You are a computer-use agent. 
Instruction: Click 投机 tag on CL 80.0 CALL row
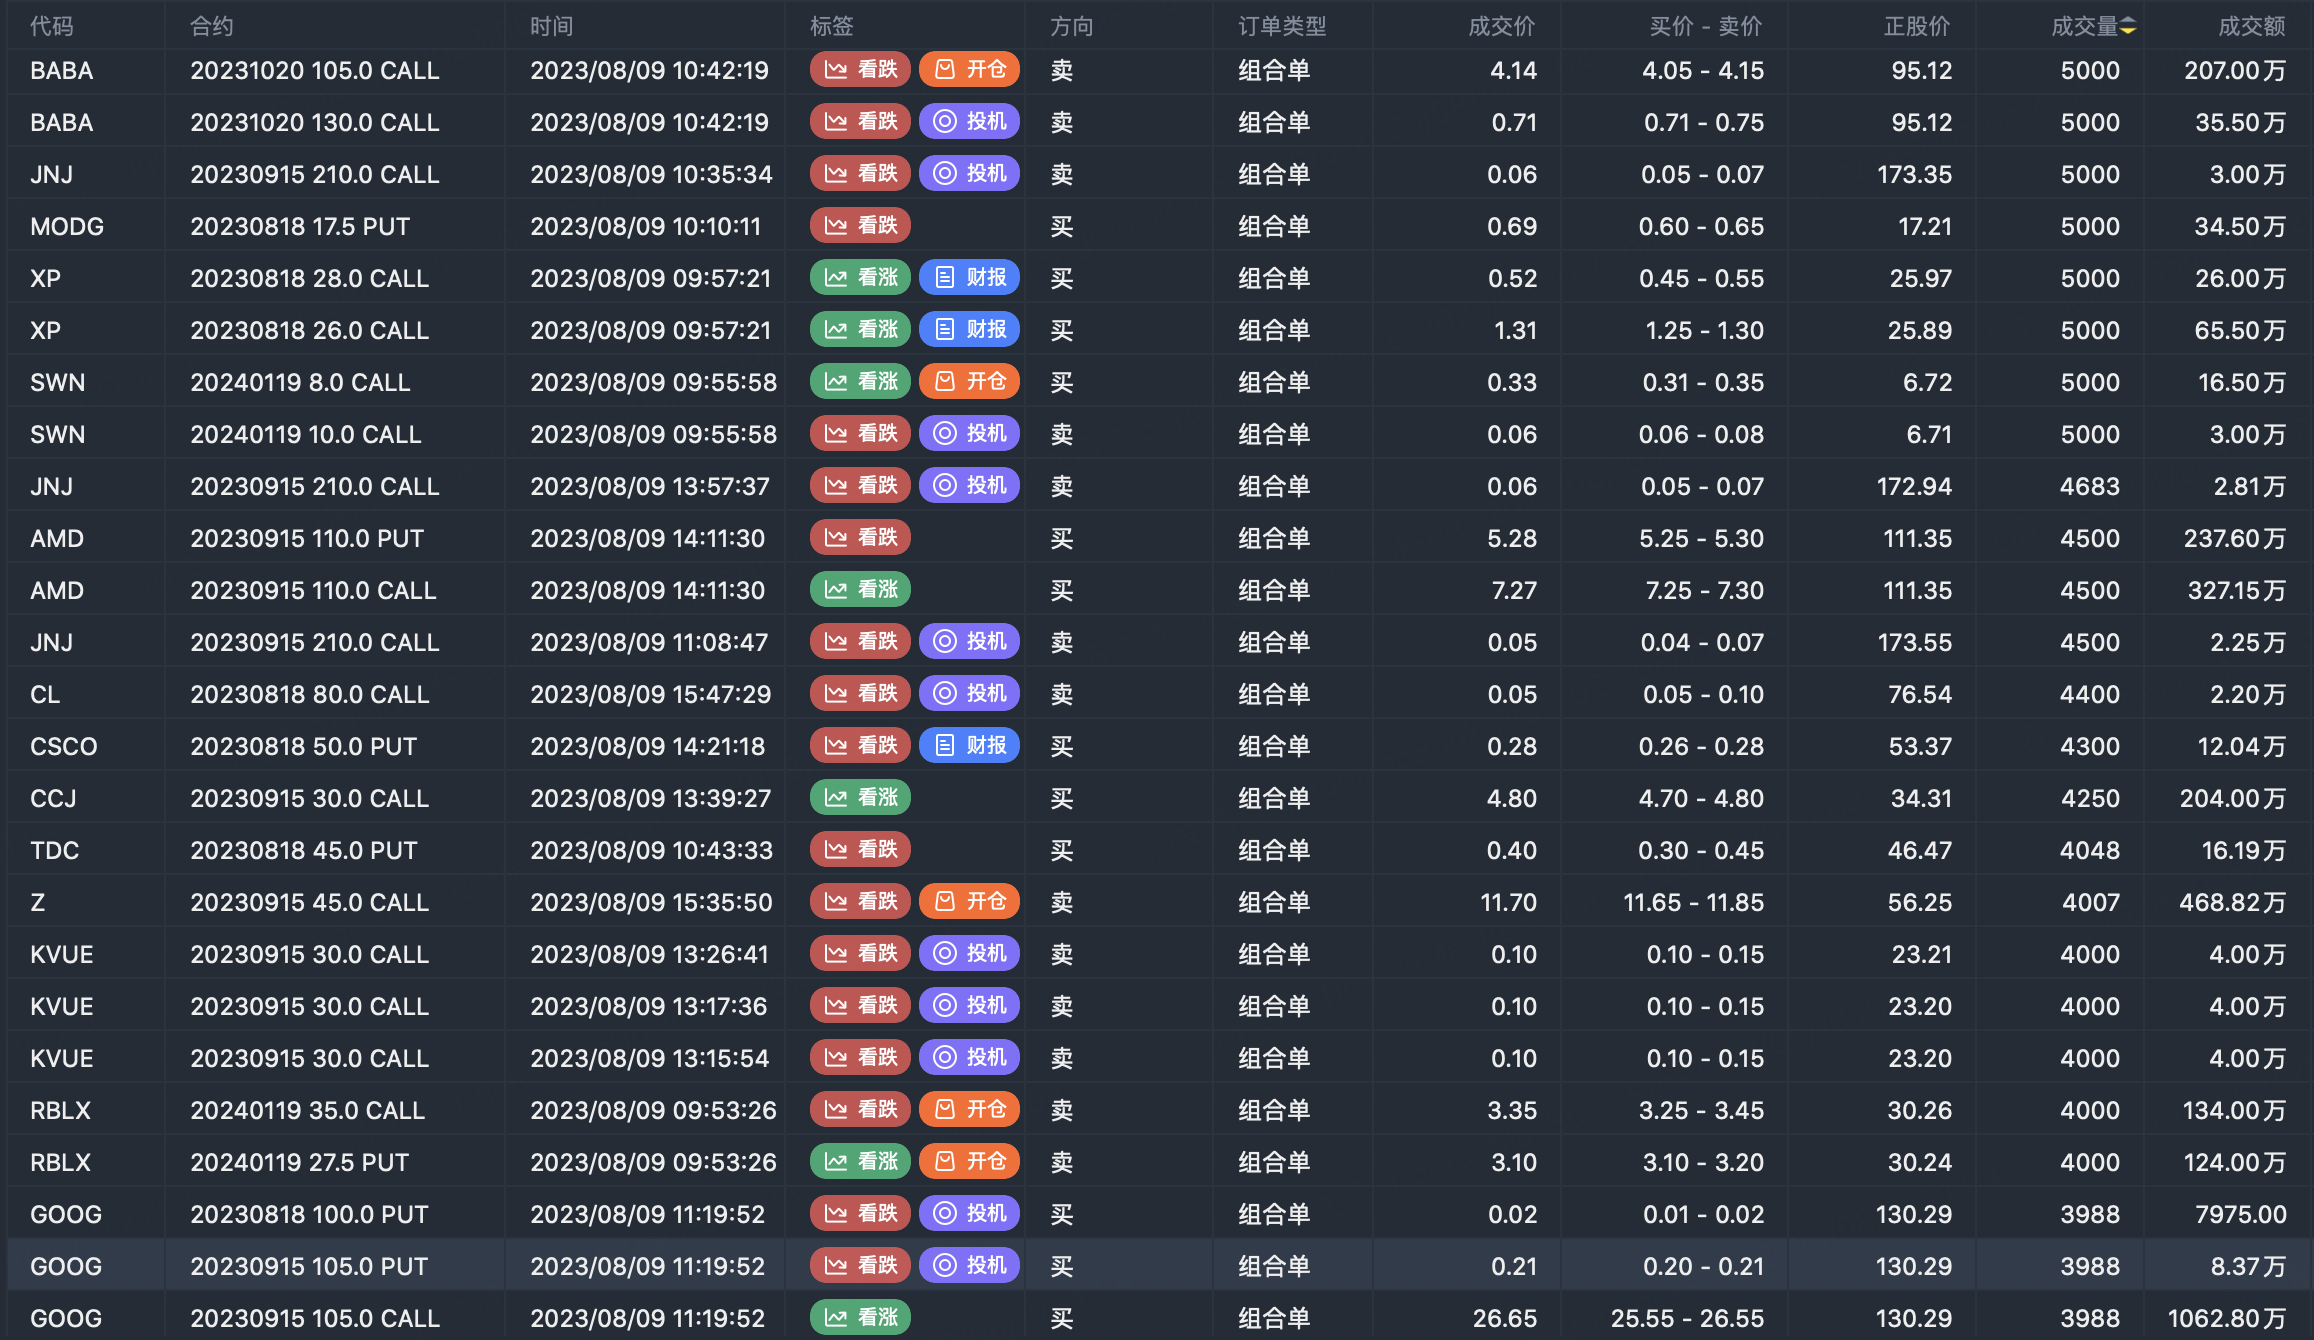point(969,694)
